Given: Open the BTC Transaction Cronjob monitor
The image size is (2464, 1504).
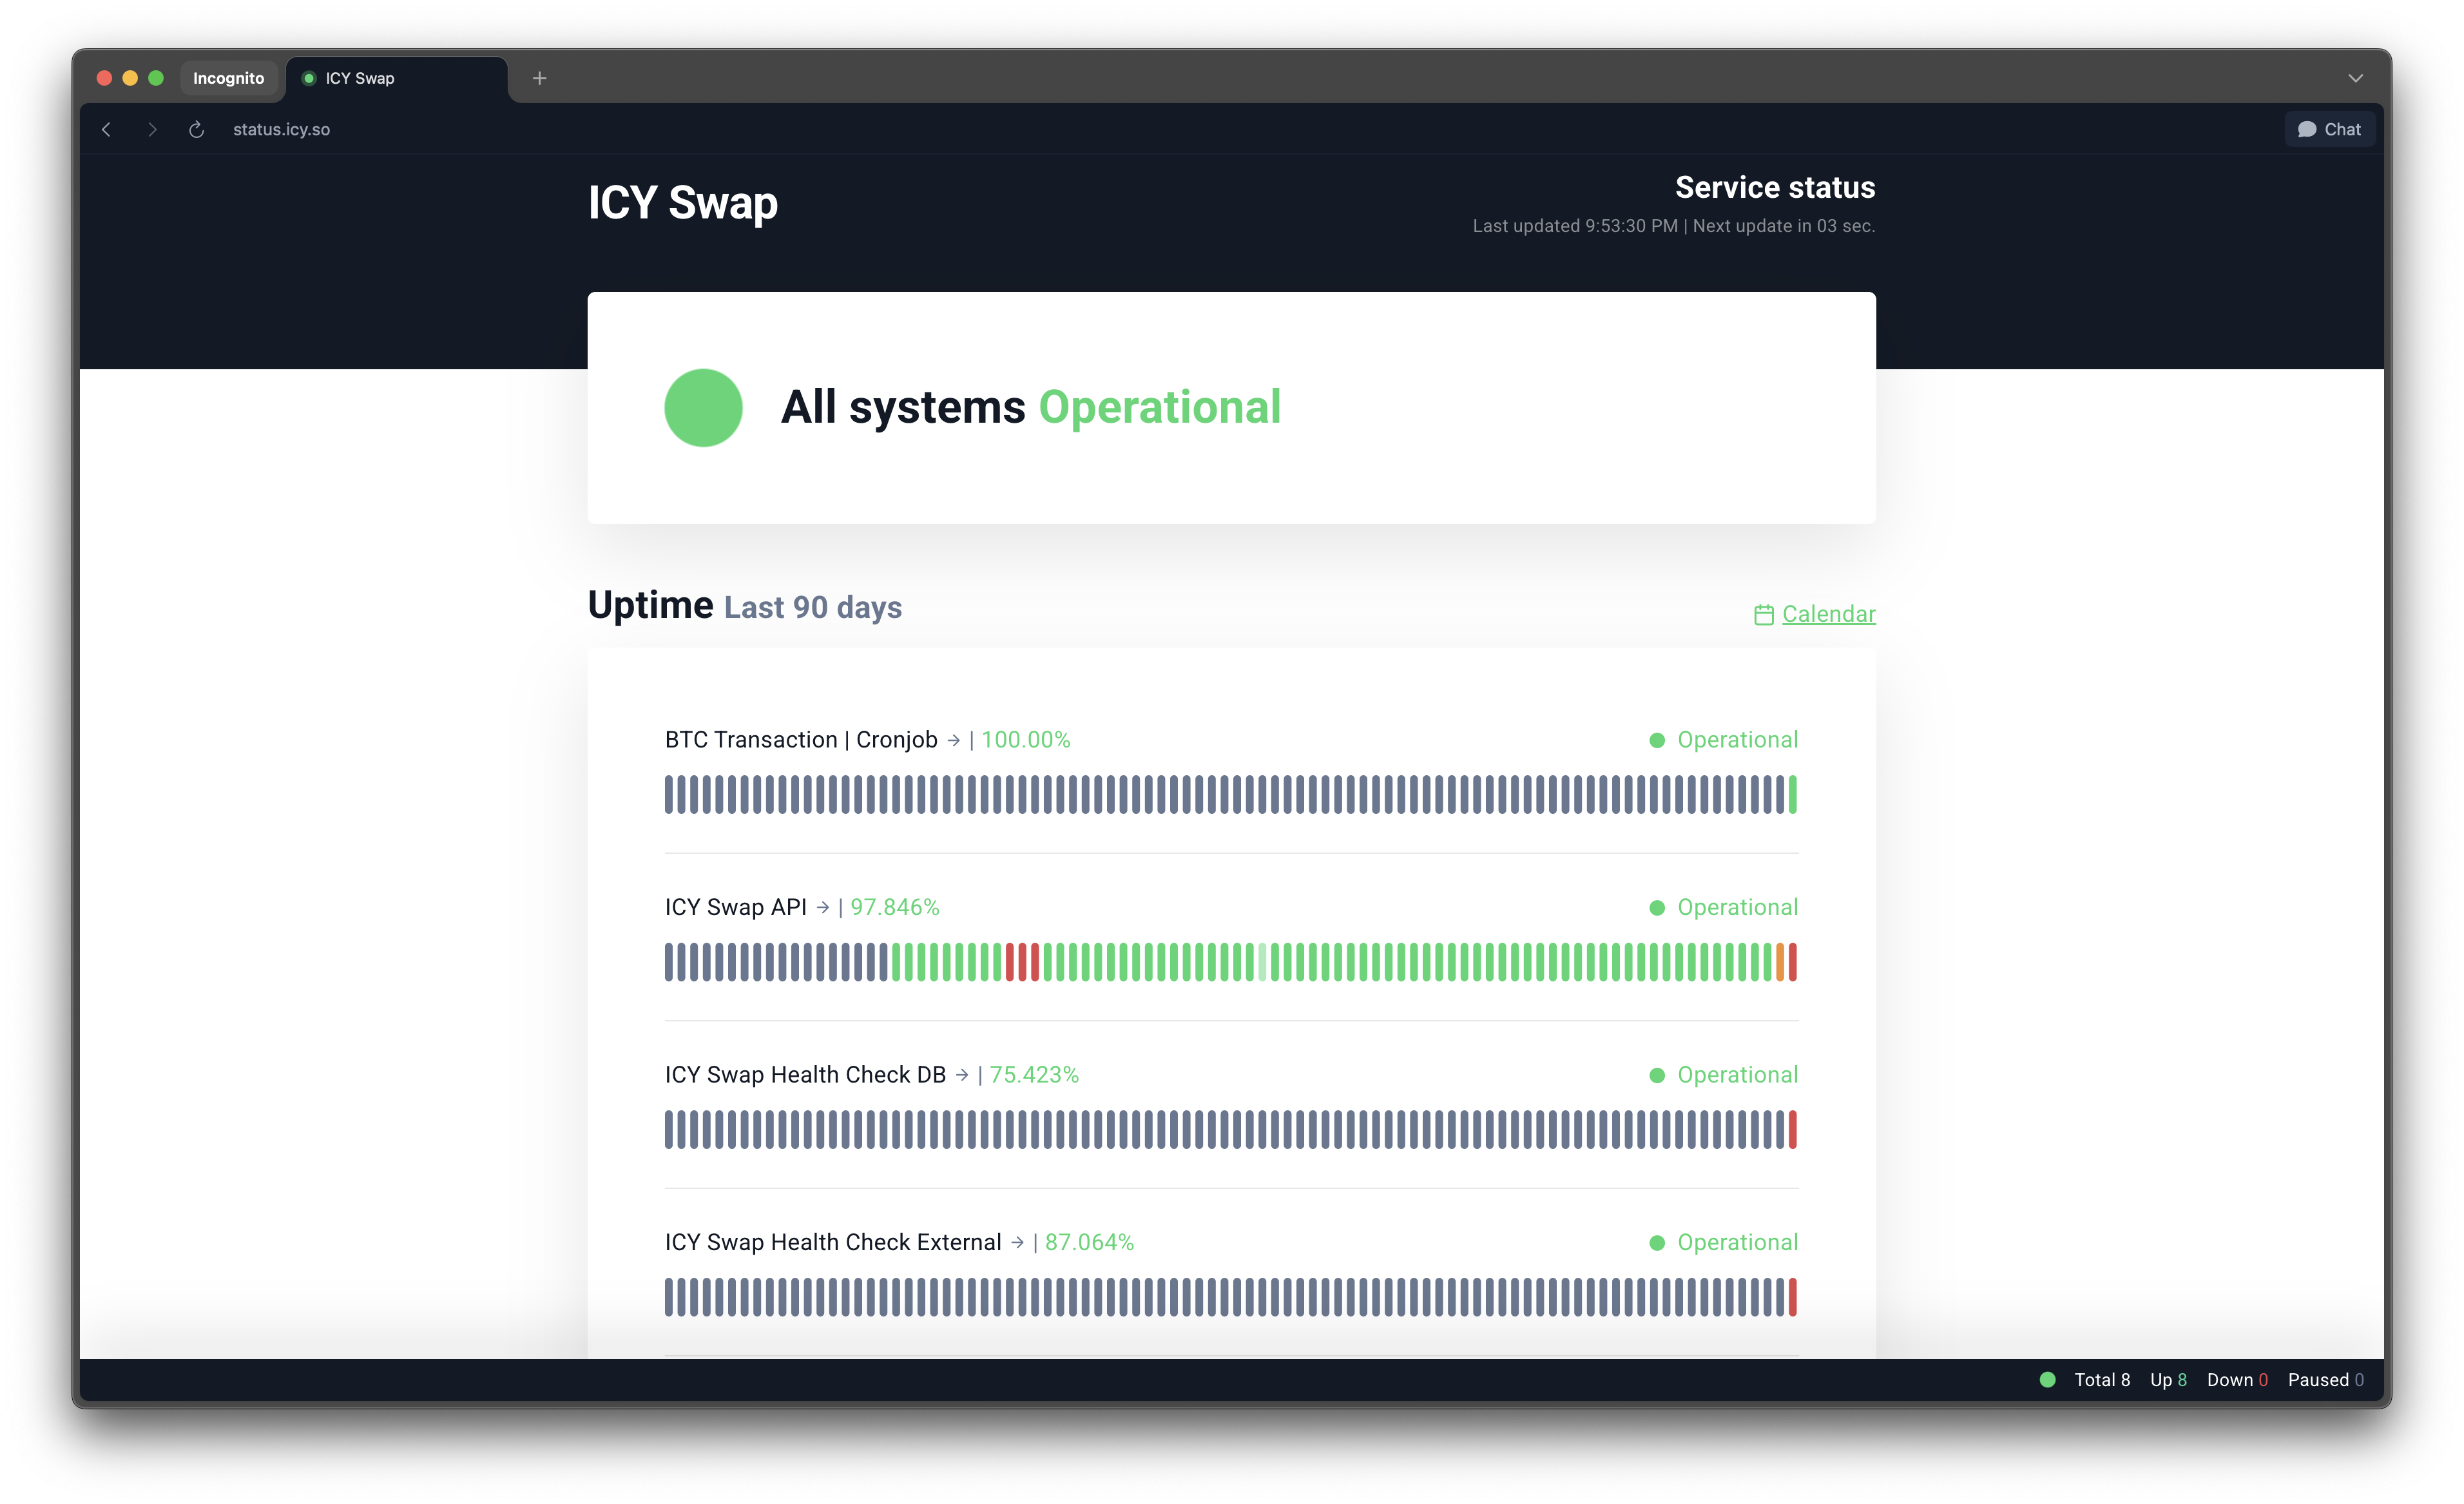Looking at the screenshot, I should 801,740.
